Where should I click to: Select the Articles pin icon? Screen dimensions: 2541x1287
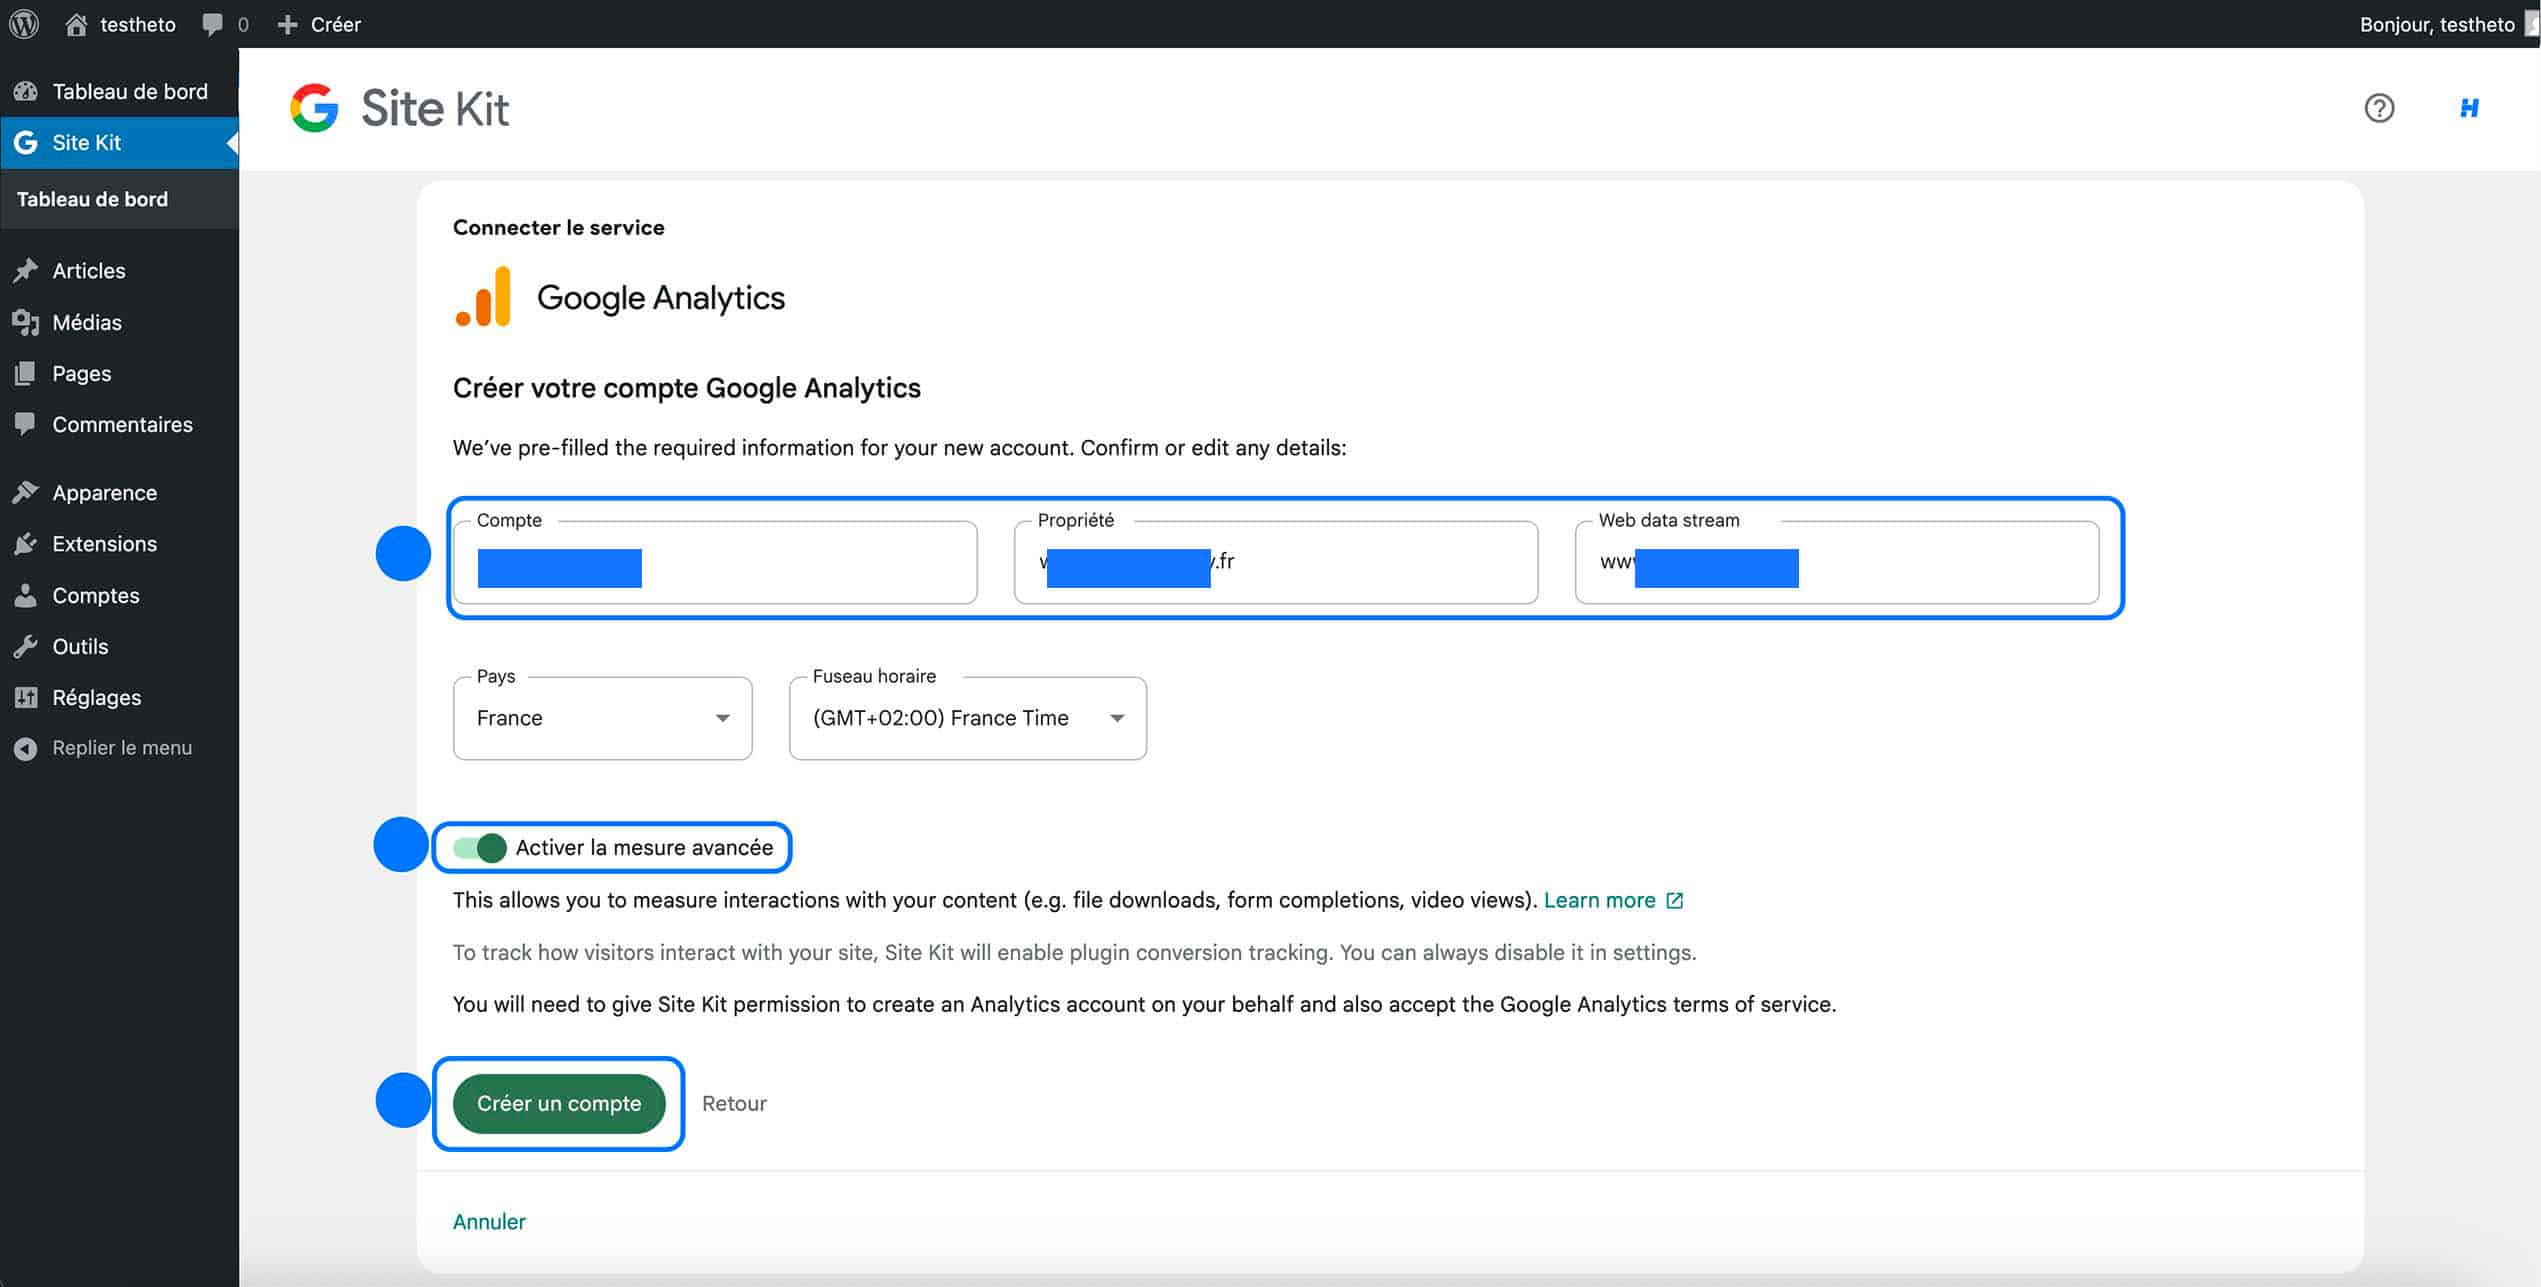coord(27,270)
